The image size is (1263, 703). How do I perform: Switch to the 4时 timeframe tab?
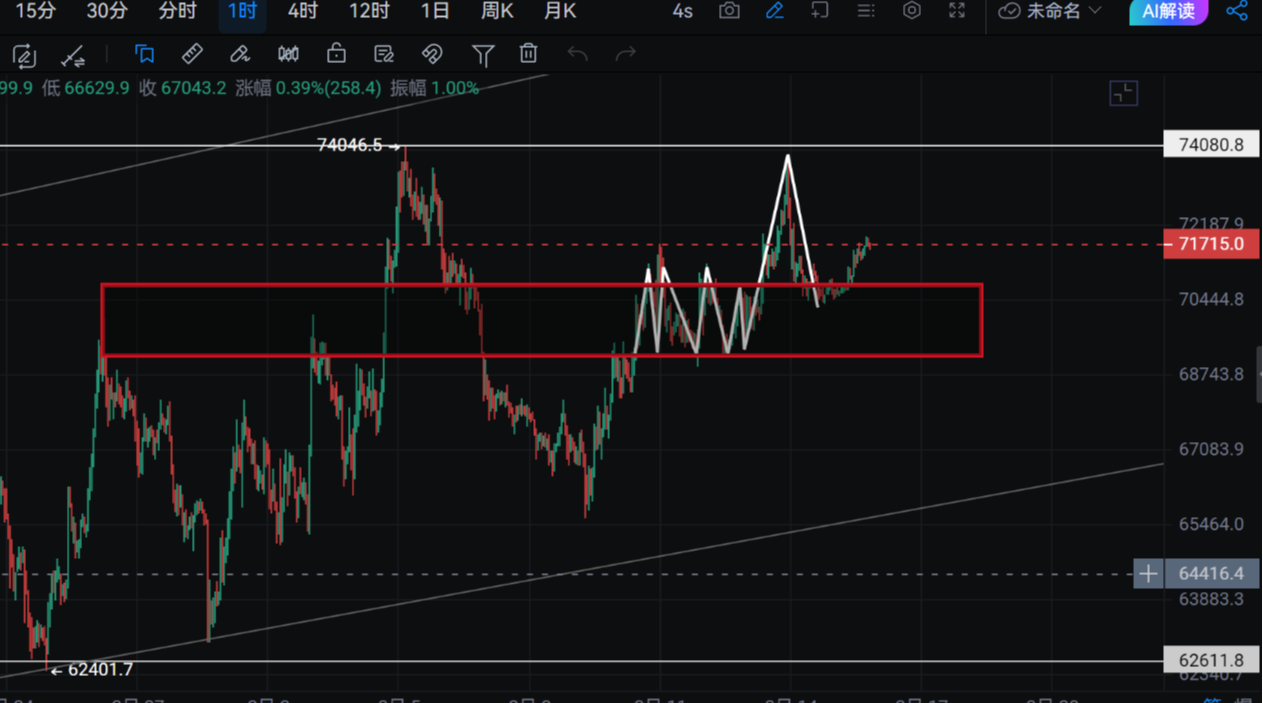pyautogui.click(x=302, y=11)
